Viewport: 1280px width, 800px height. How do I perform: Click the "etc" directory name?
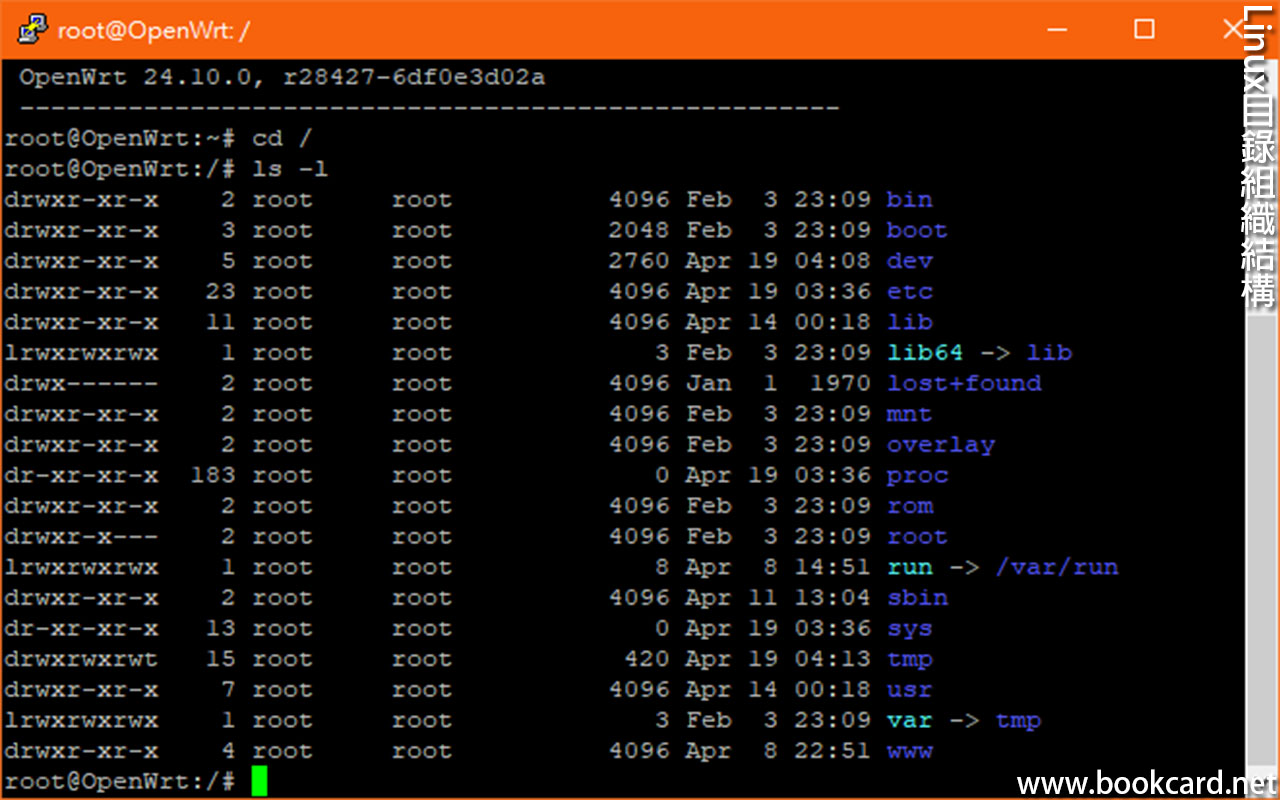point(909,292)
